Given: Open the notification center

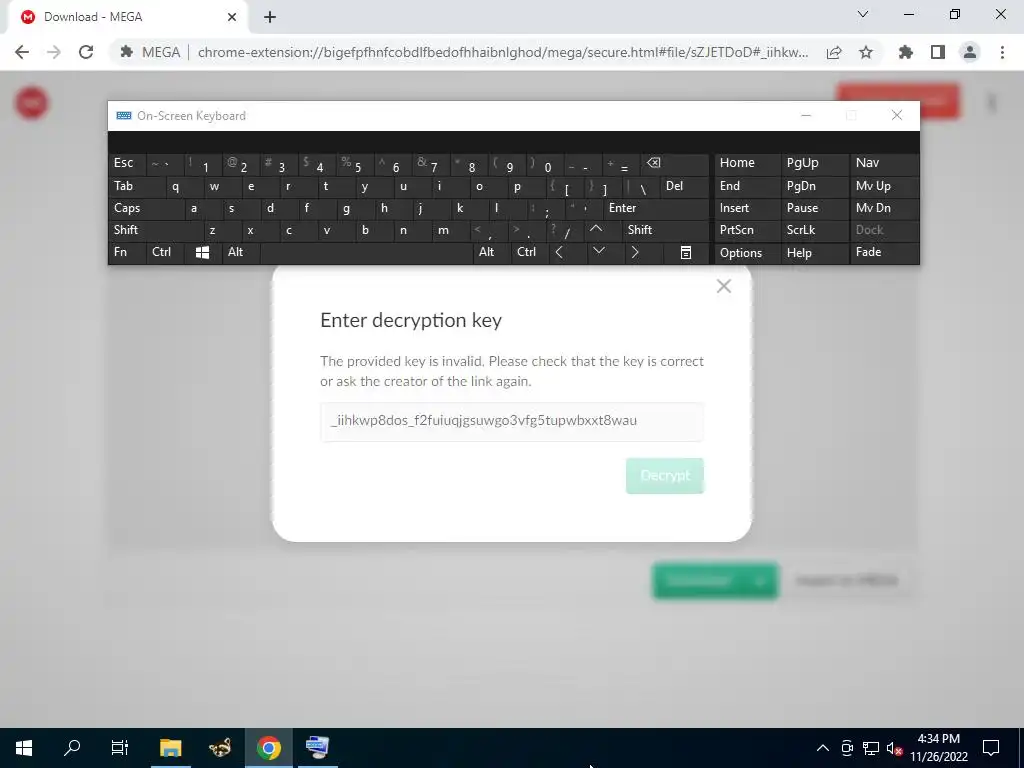Looking at the screenshot, I should coord(991,748).
